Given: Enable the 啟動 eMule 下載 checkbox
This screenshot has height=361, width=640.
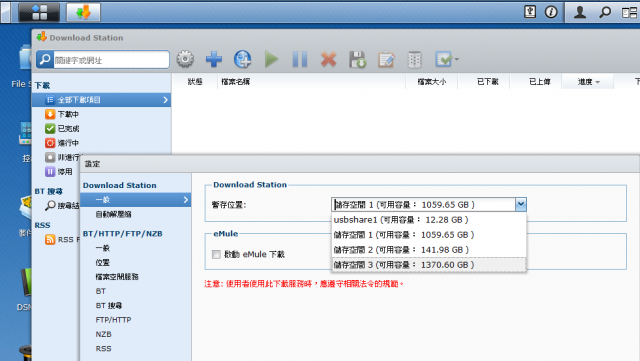Looking at the screenshot, I should (216, 254).
